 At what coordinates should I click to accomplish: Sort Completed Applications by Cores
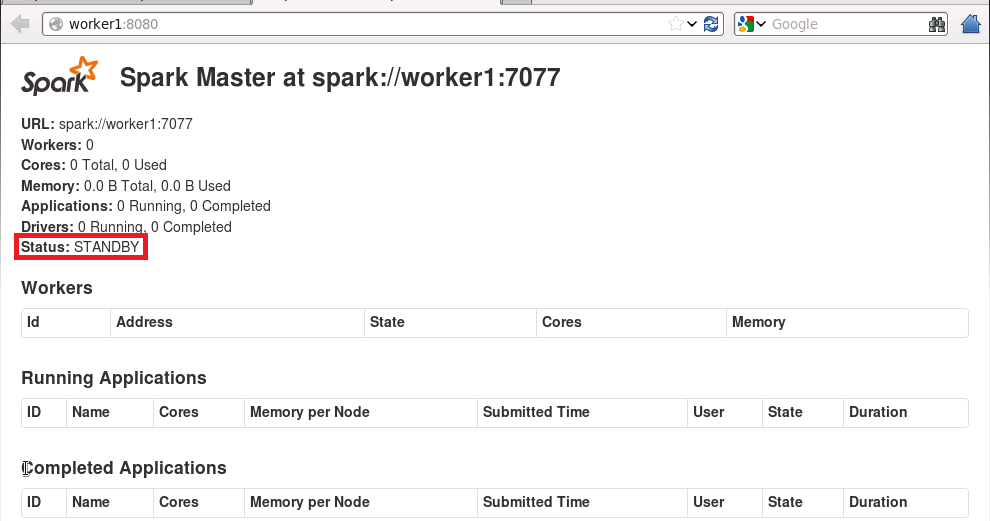199,503
